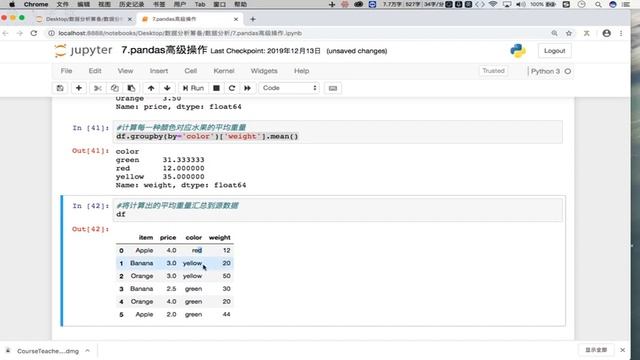Screen dimensions: 640x360
Task: Run the selected cell
Action: pyautogui.click(x=193, y=88)
